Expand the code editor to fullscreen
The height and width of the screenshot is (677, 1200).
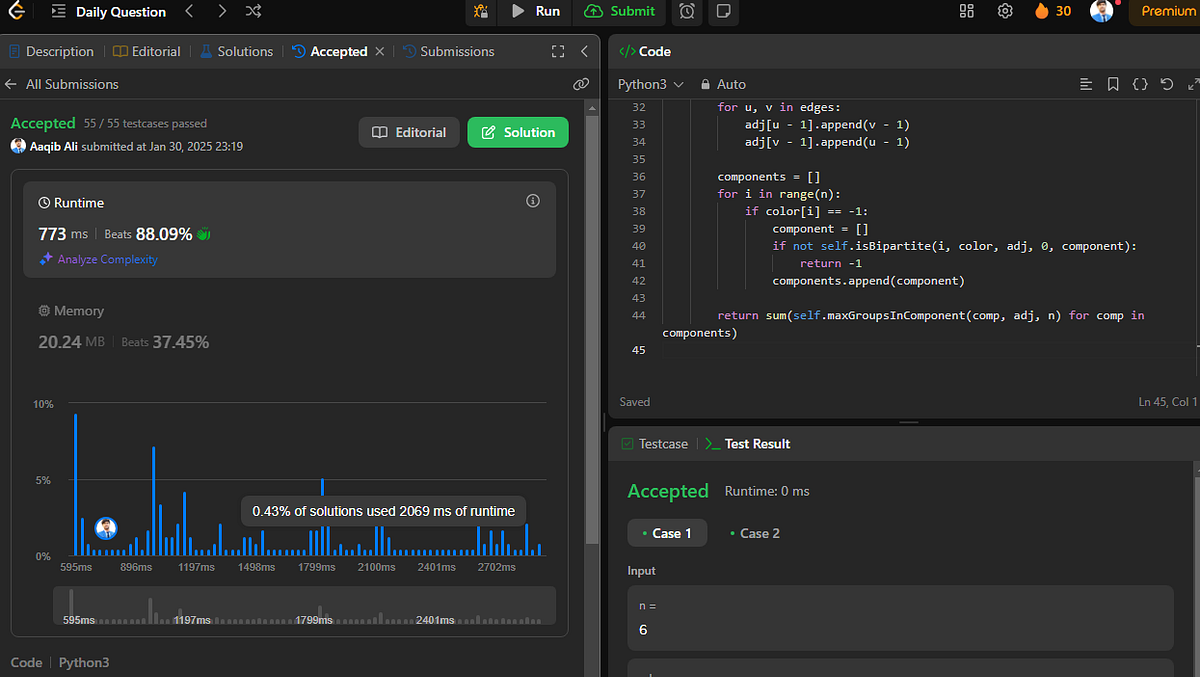pyautogui.click(x=1194, y=84)
